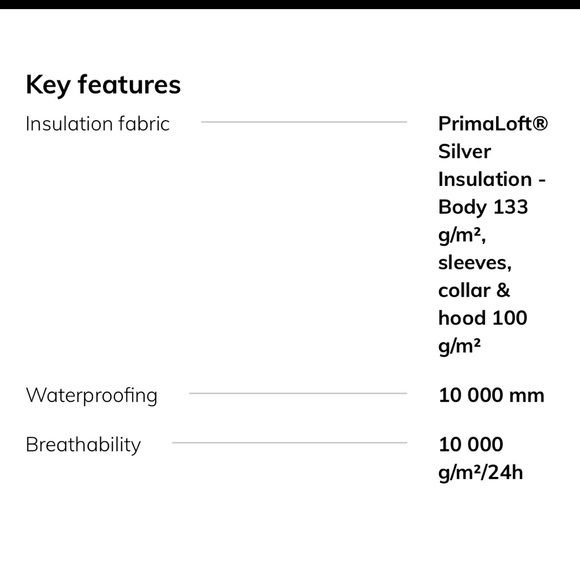
Task: Select the 'collar &' text line
Action: (x=474, y=290)
